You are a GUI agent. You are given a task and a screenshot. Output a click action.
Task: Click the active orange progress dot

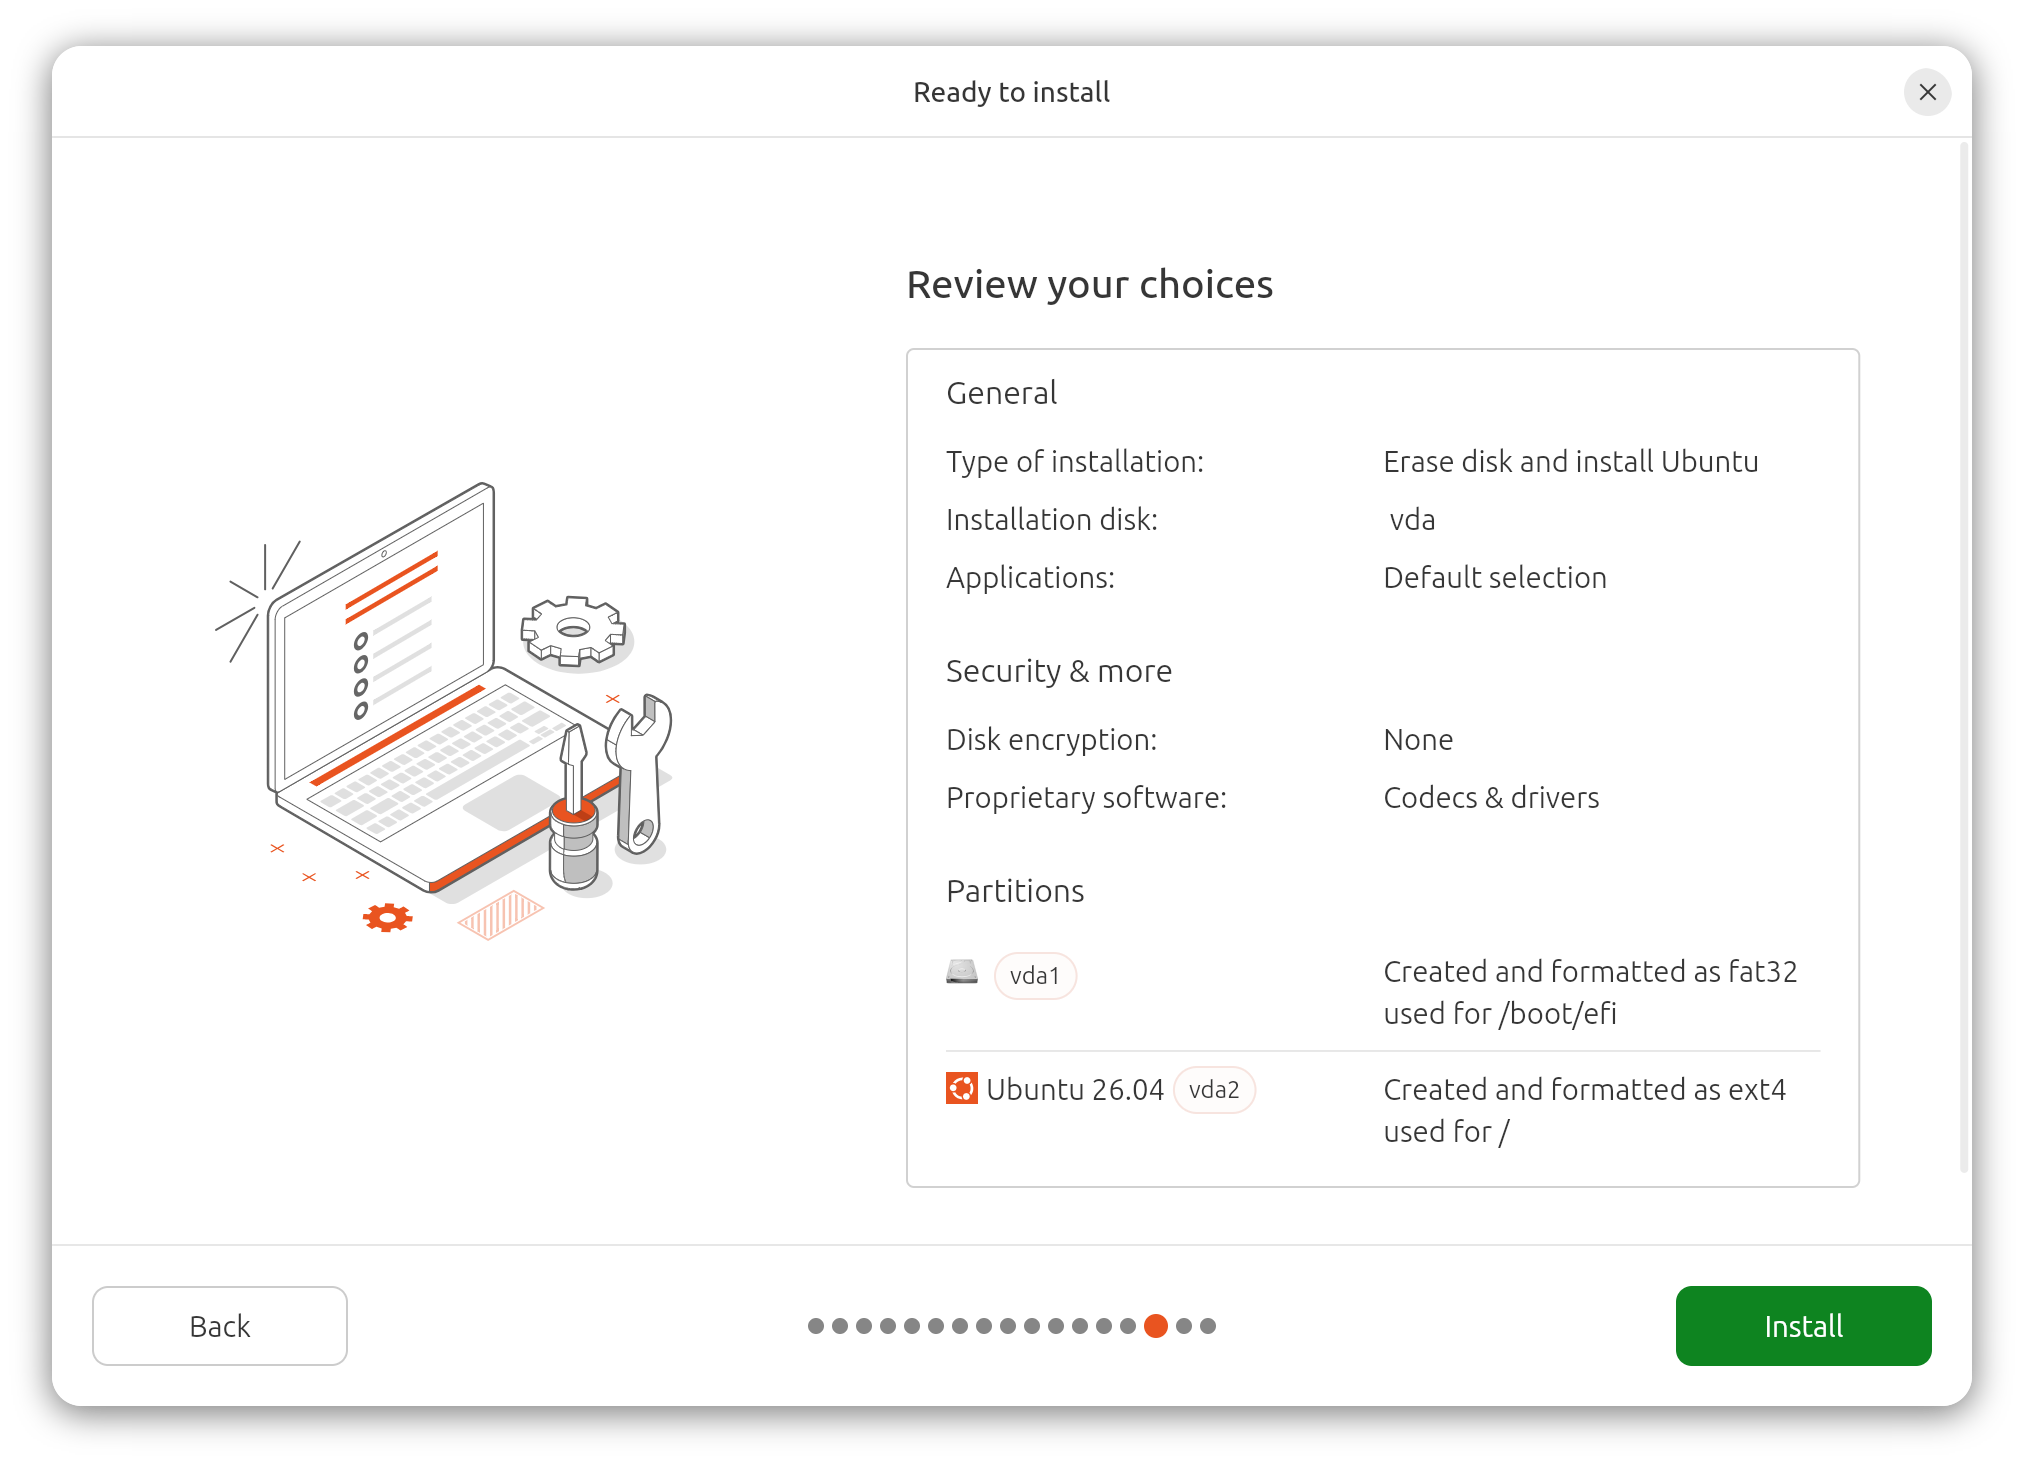click(1156, 1325)
